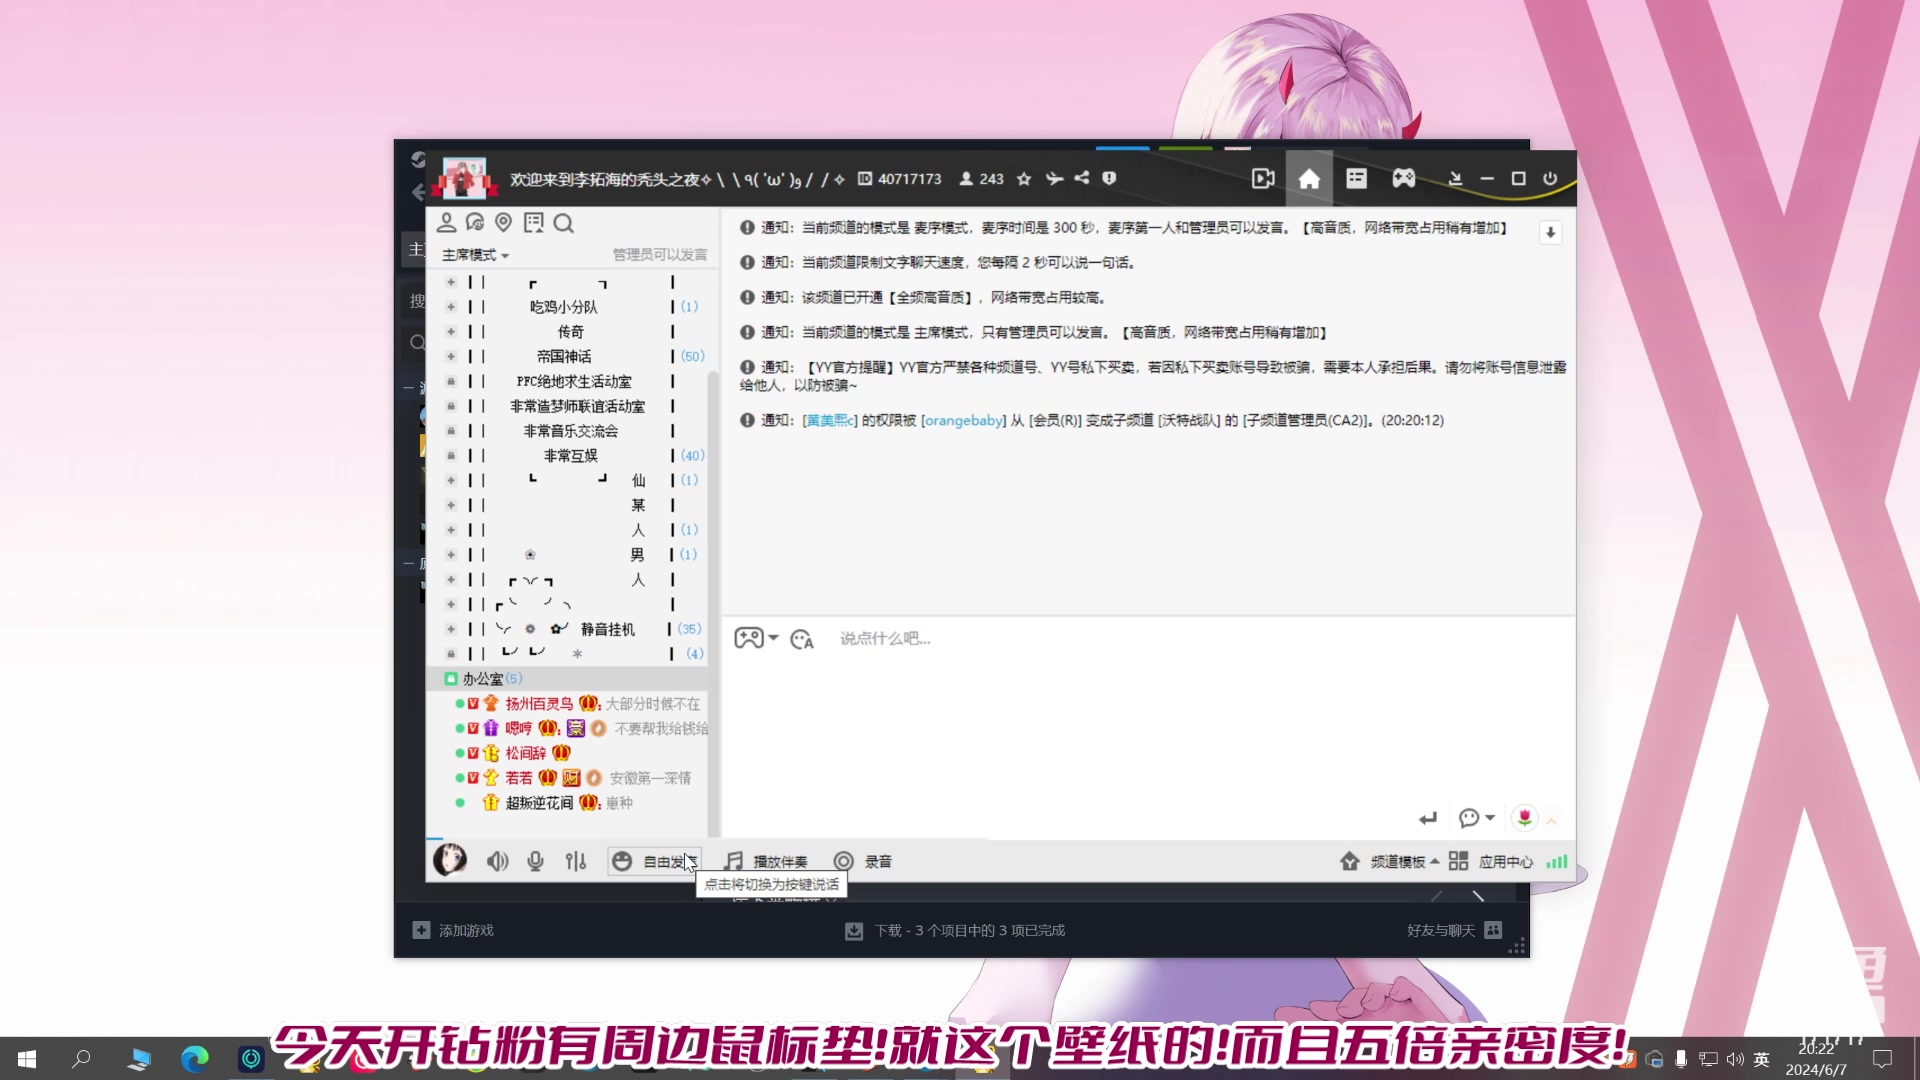Share the channel via the share icon
This screenshot has height=1080, width=1920.
[x=1082, y=178]
